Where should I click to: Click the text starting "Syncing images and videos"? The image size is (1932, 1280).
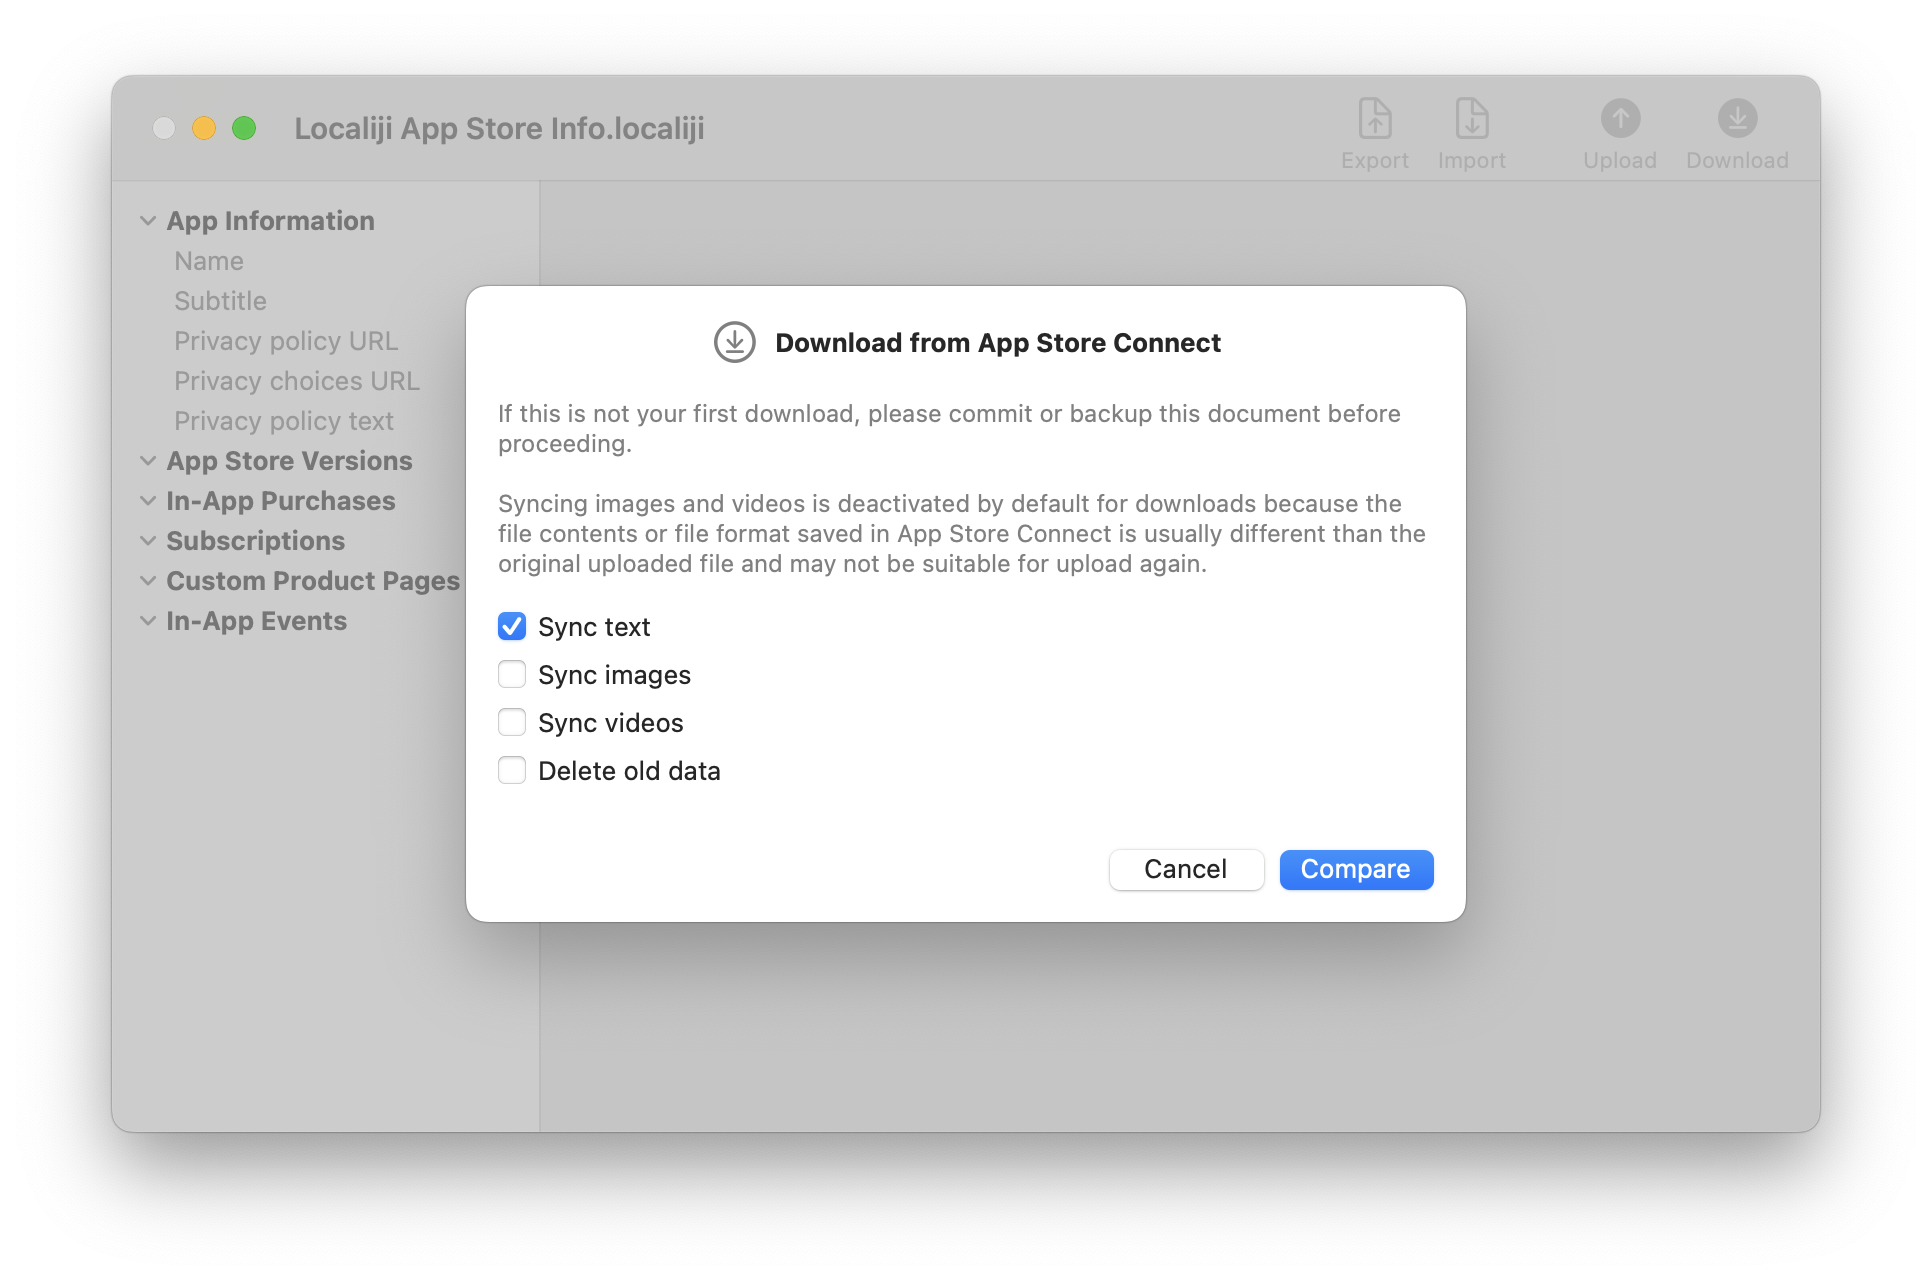(962, 533)
